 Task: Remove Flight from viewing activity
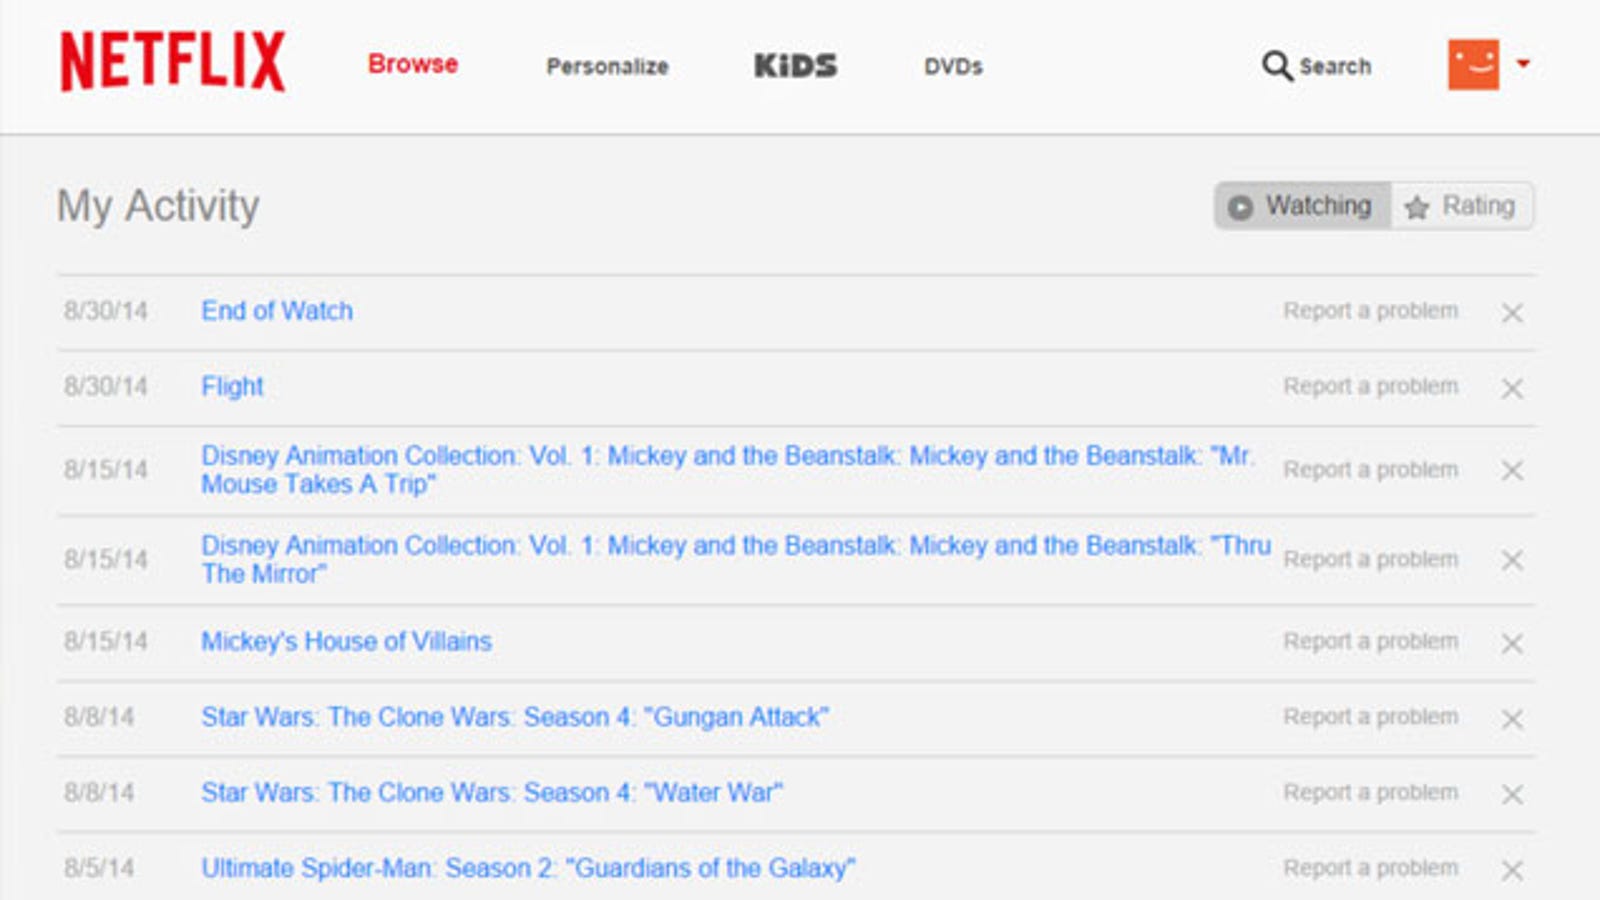(x=1512, y=388)
